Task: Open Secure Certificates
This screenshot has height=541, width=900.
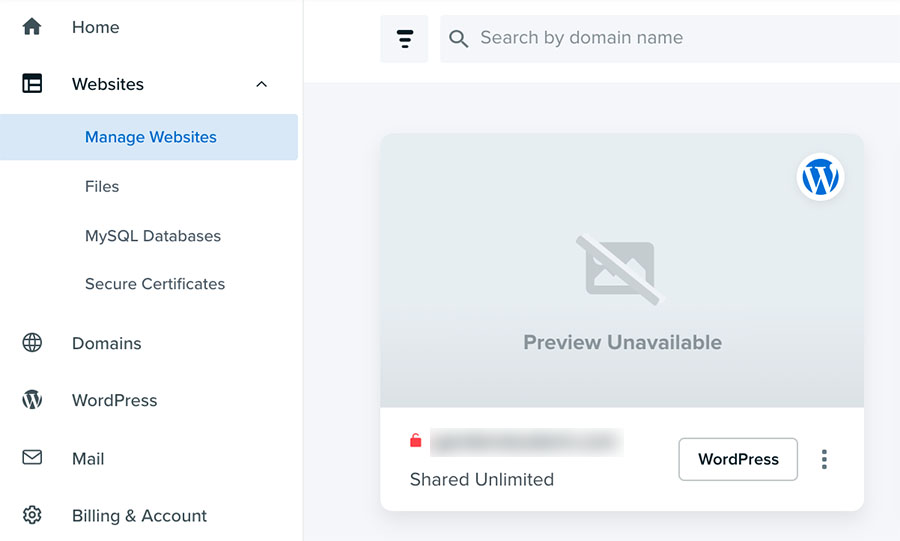Action: click(155, 284)
